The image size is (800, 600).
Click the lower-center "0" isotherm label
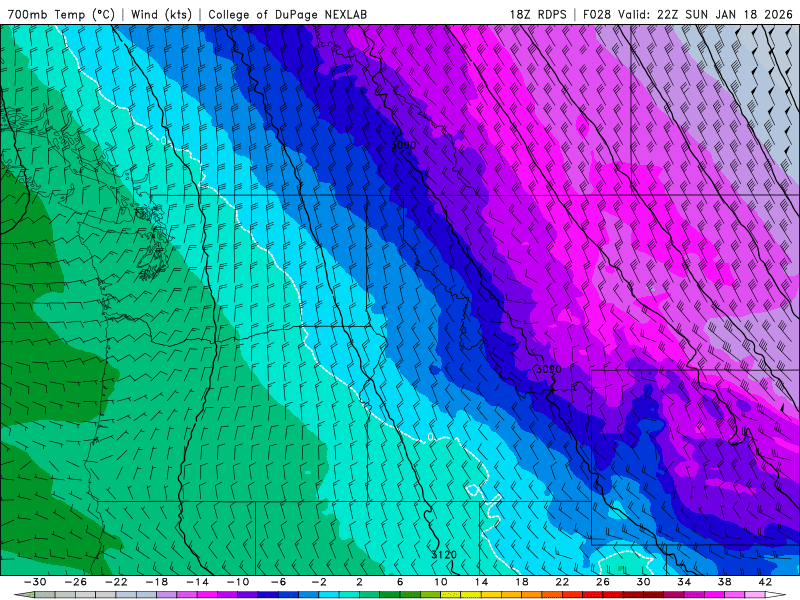pos(430,437)
